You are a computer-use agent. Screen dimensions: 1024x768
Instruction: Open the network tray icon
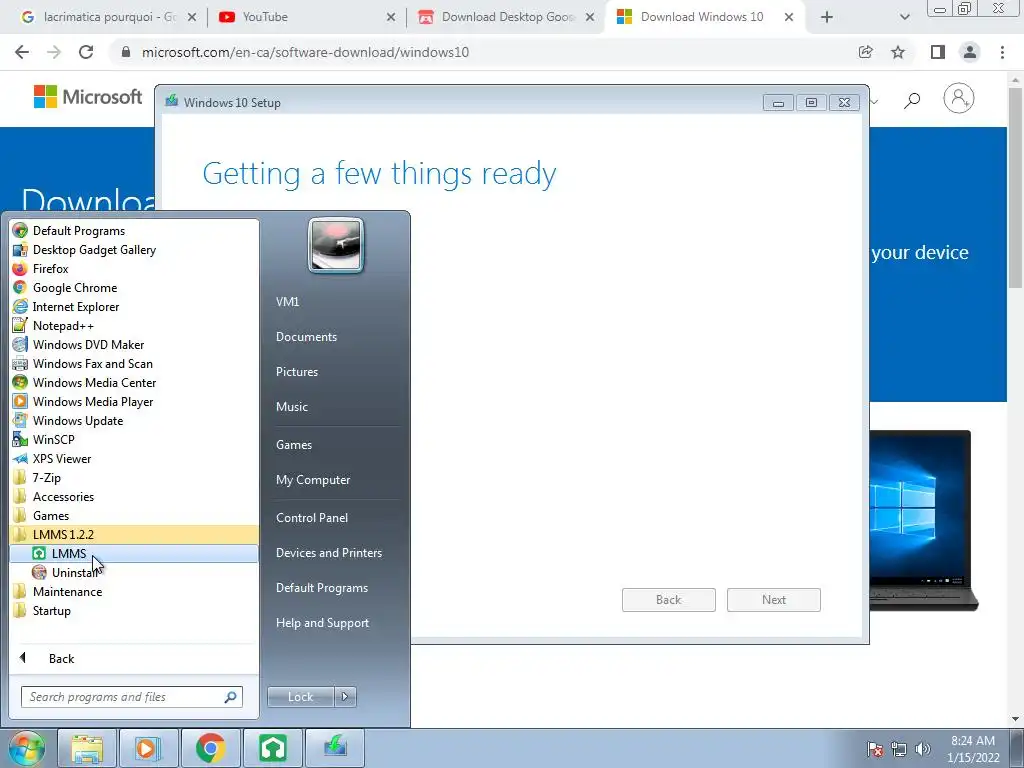pos(899,749)
